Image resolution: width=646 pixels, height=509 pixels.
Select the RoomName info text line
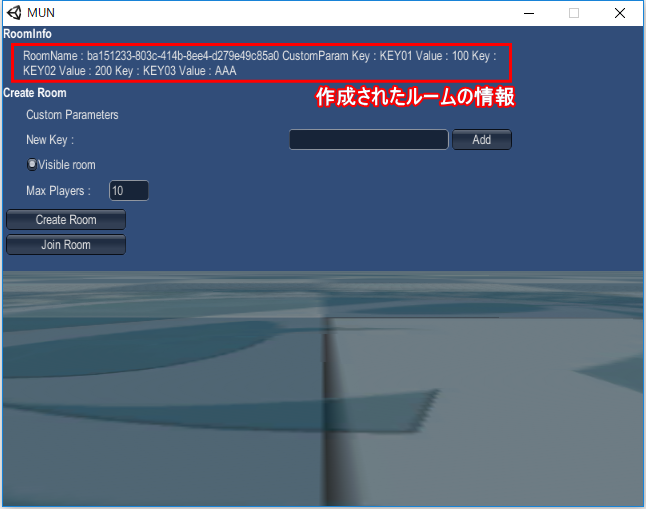pyautogui.click(x=260, y=56)
